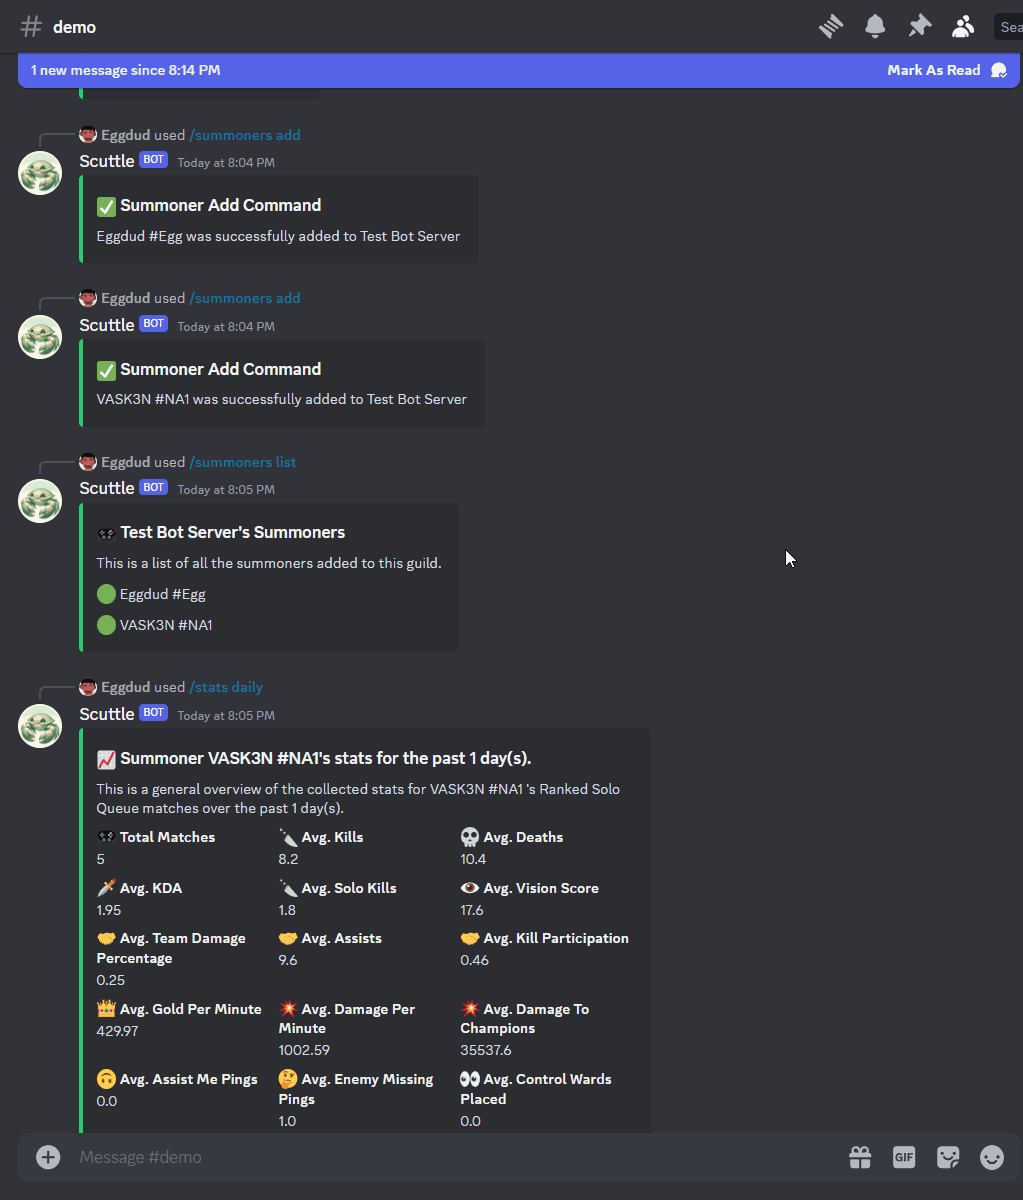
Task: Click /summoners add above the Eggdud #Egg confirmation
Action: (x=244, y=135)
